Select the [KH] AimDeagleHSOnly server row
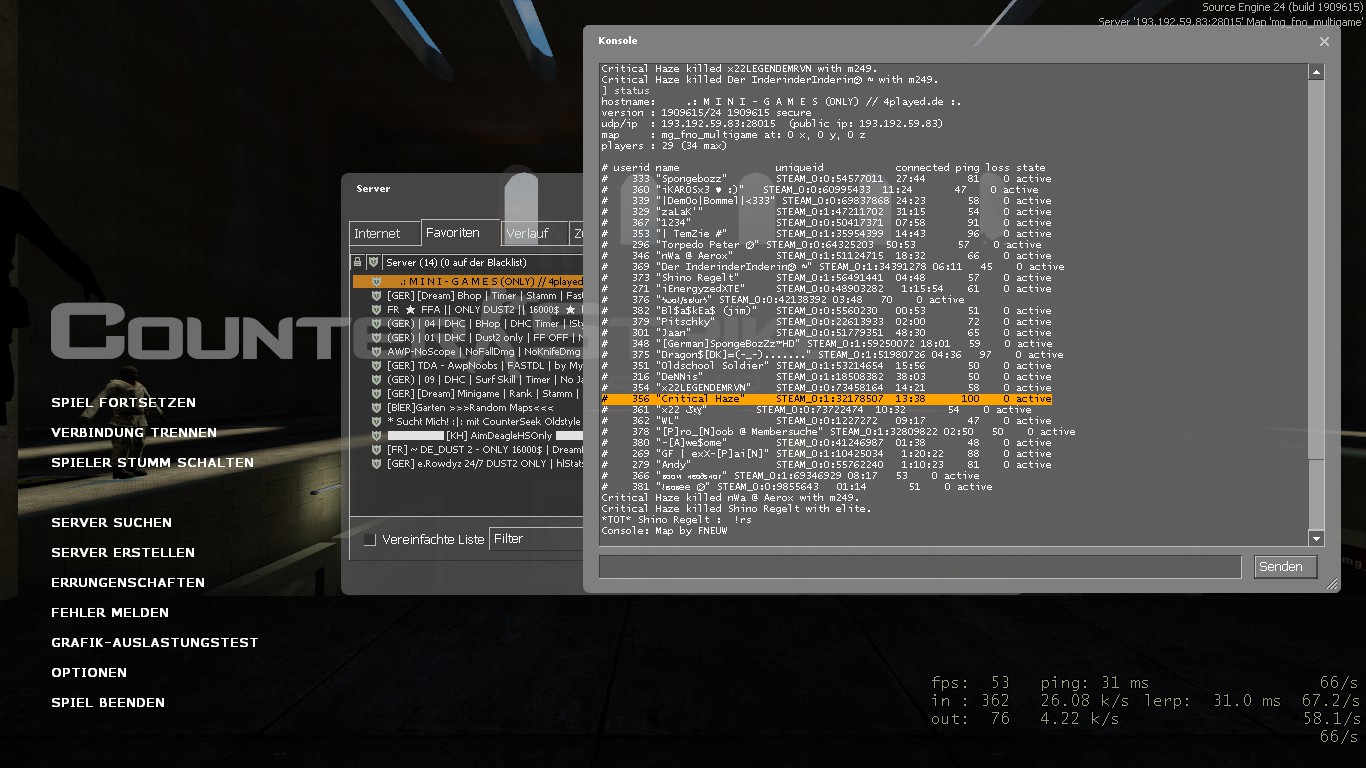The height and width of the screenshot is (768, 1366). tap(468, 436)
